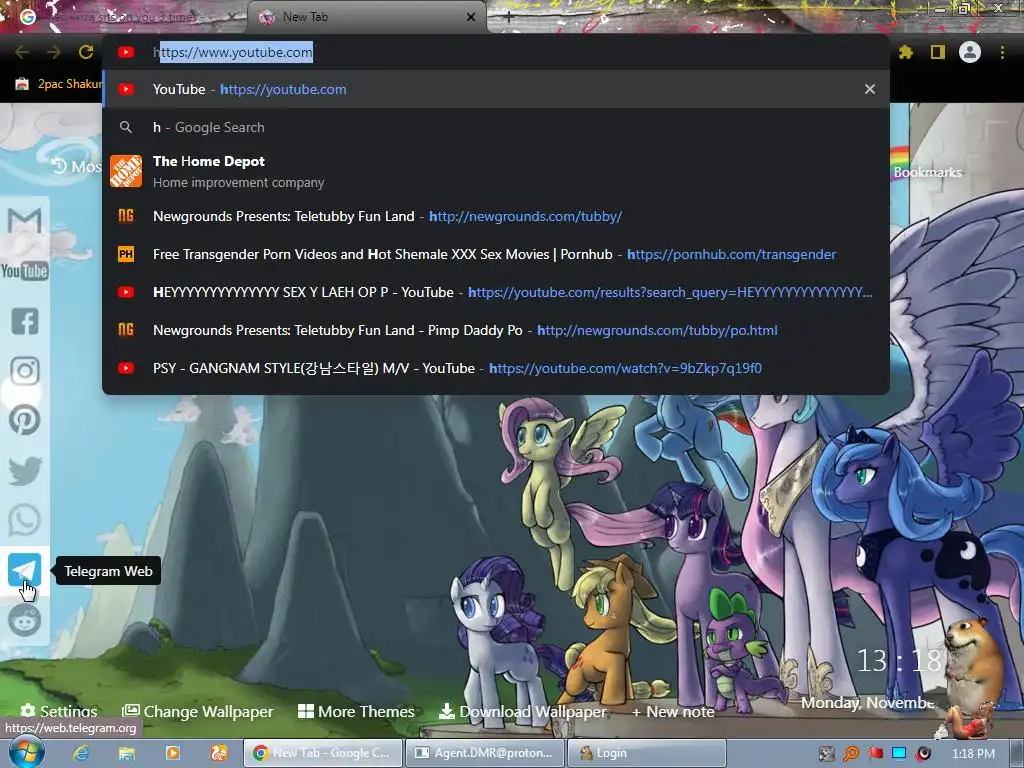
Task: Open Pinterest sidebar shortcut
Action: click(25, 420)
